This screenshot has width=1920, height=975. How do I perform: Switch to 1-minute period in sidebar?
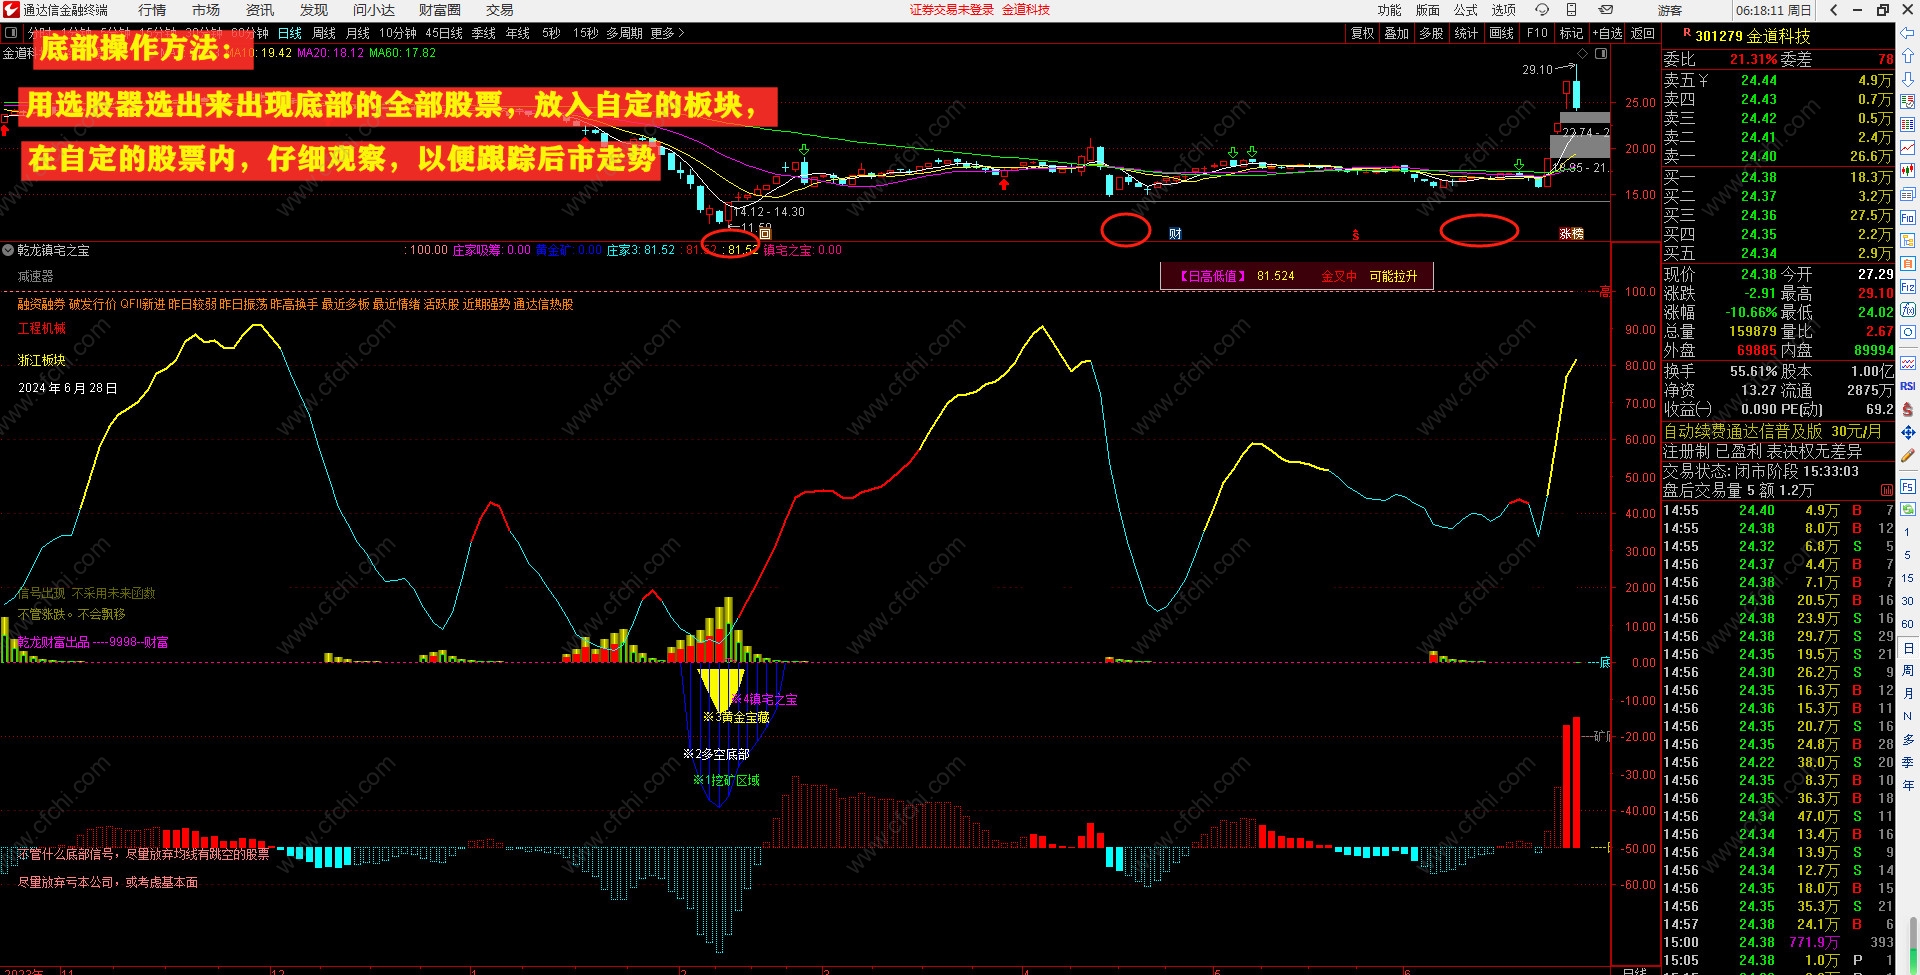[x=1908, y=532]
